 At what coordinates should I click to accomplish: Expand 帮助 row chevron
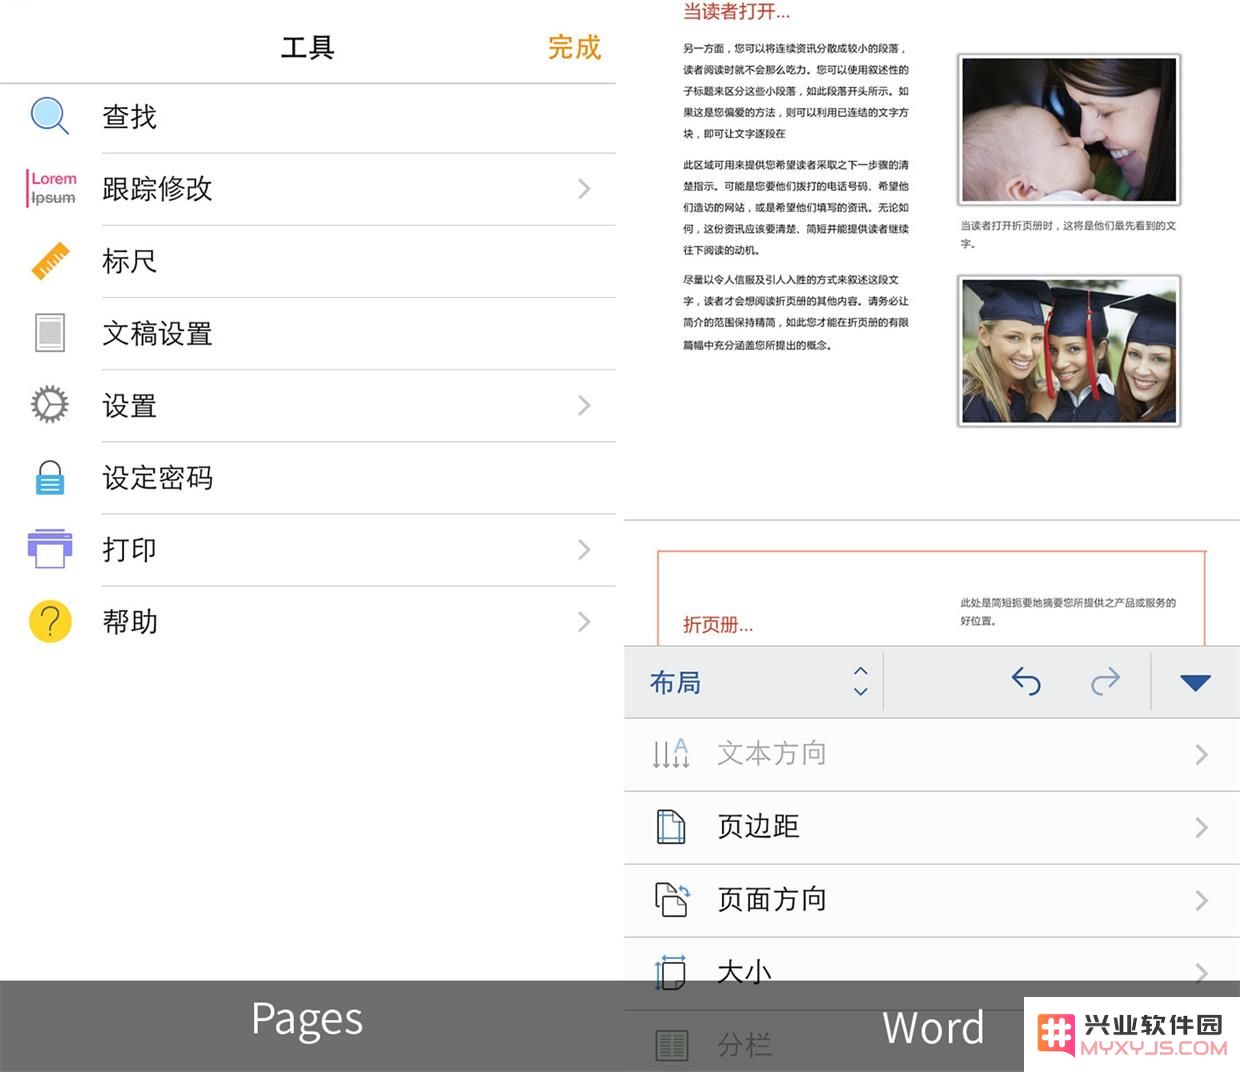pos(585,622)
